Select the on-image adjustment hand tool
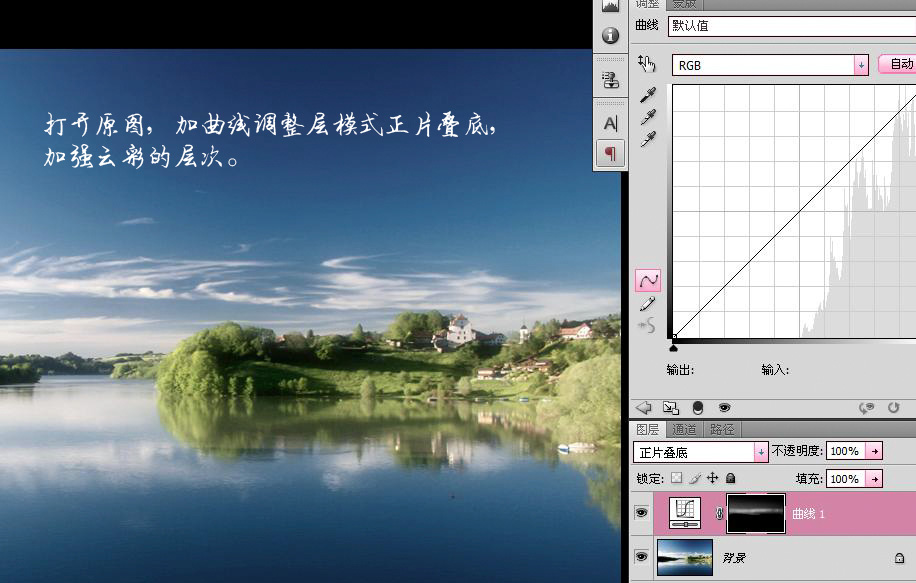Image resolution: width=916 pixels, height=583 pixels. click(x=647, y=63)
